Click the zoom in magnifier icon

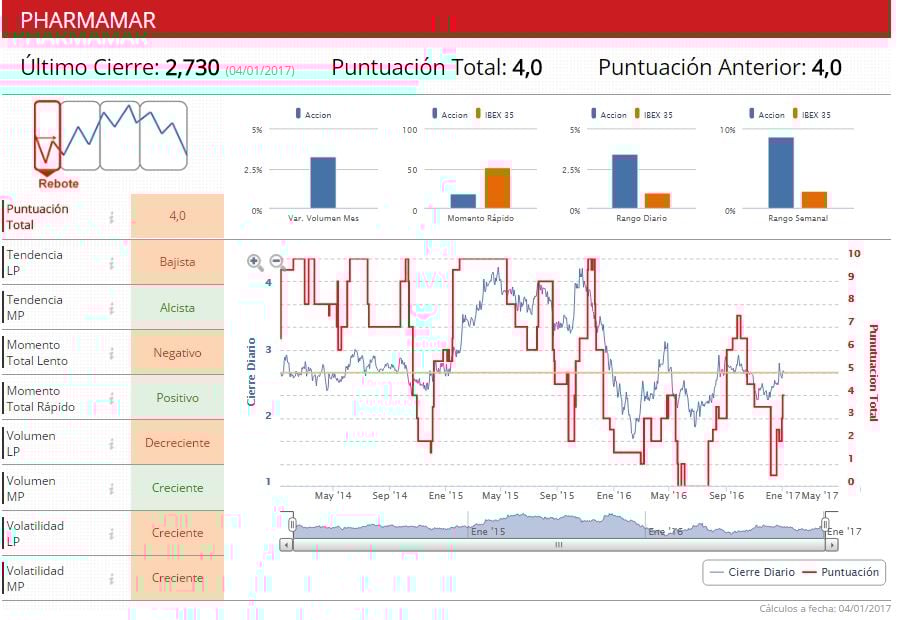pyautogui.click(x=255, y=262)
